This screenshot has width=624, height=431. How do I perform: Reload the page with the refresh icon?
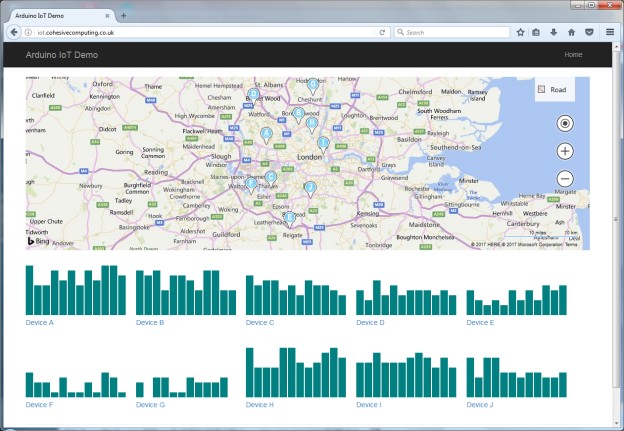pyautogui.click(x=382, y=32)
